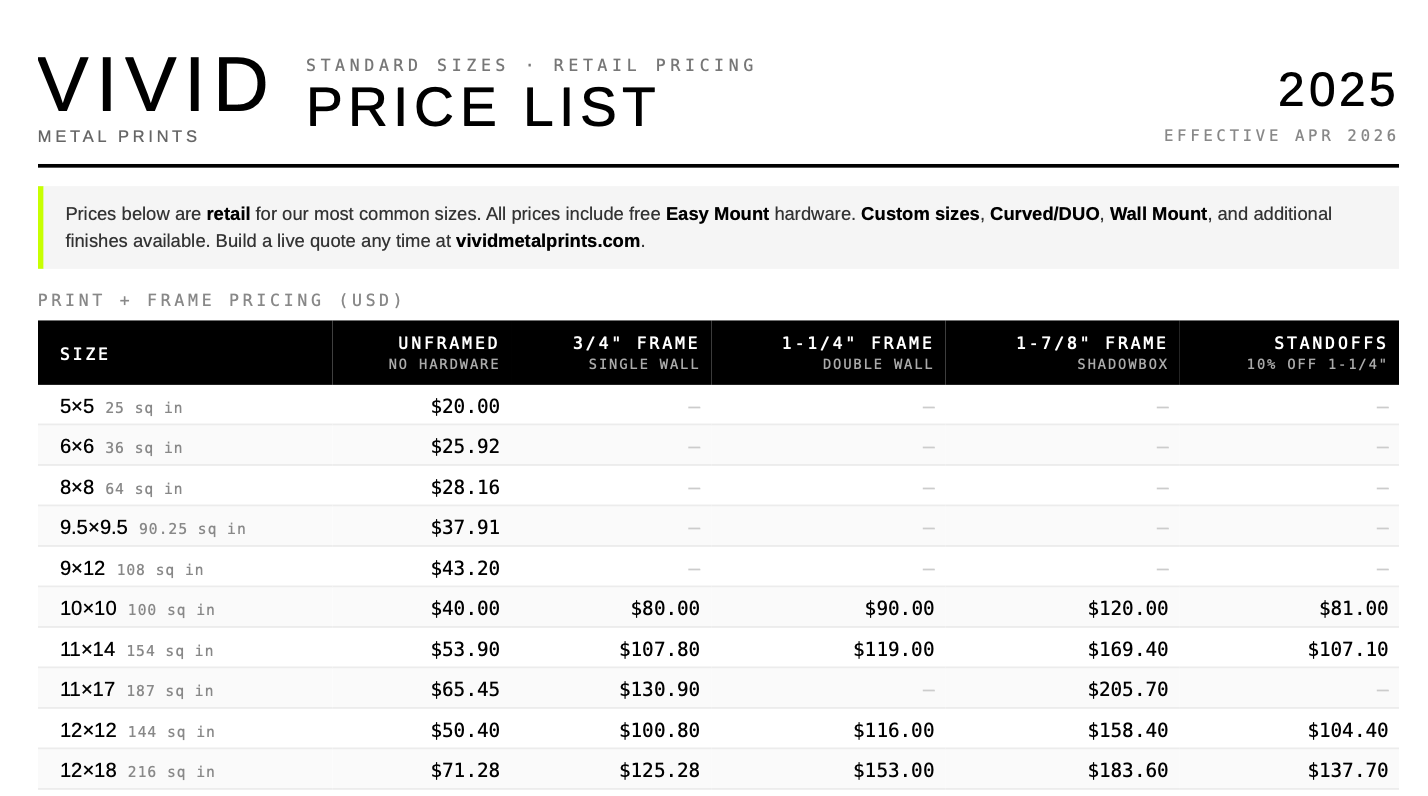Click the 10×10 standoffs price $81.00
The height and width of the screenshot is (796, 1428).
(1348, 608)
